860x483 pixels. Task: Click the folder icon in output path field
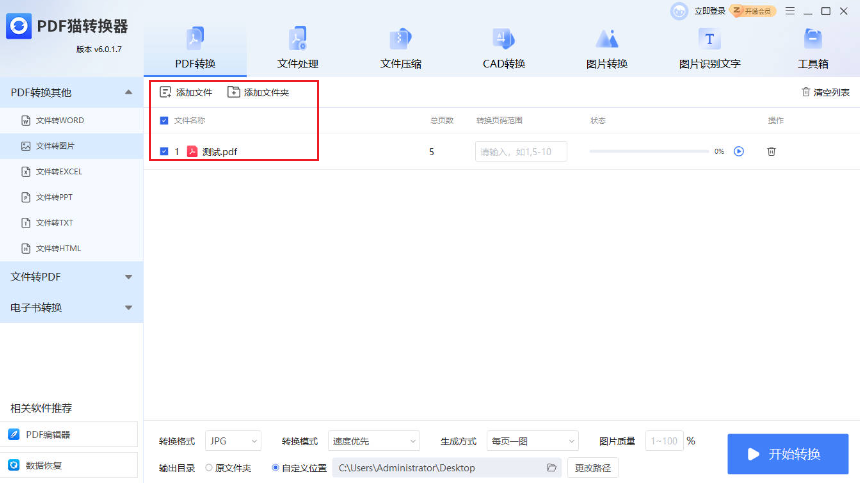(x=552, y=467)
